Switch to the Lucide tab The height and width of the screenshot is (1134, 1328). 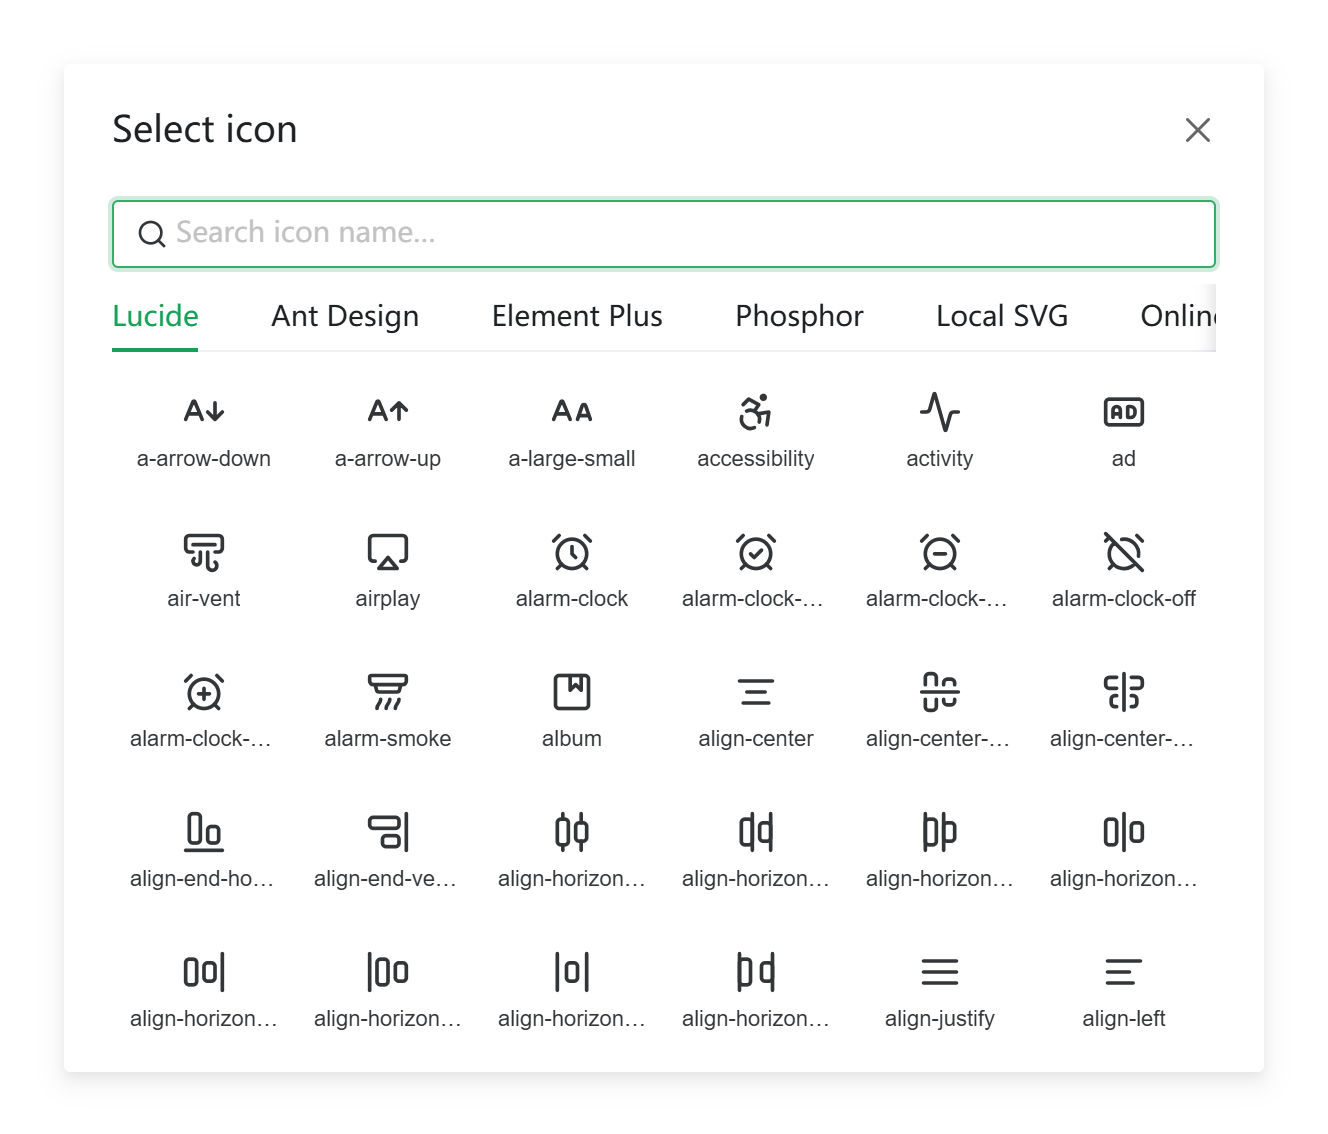[155, 316]
